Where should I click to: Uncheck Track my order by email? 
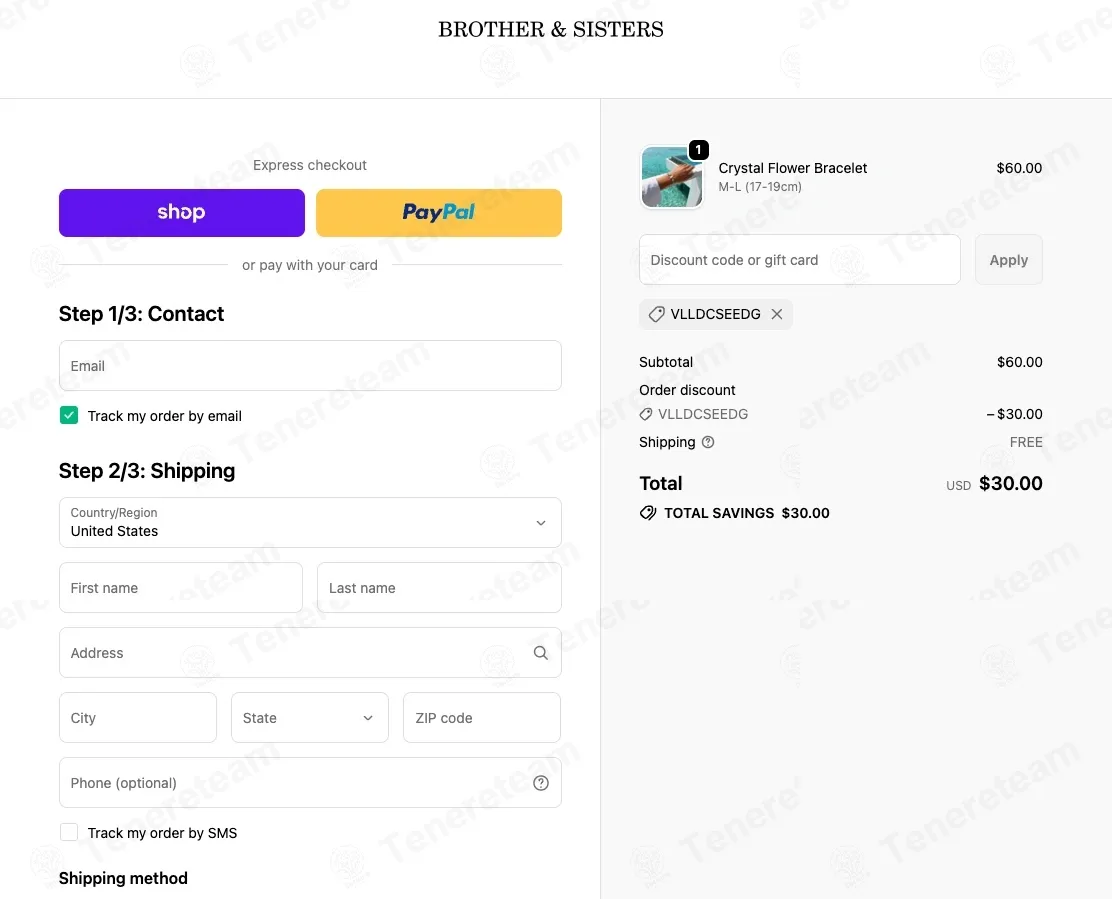tap(69, 415)
